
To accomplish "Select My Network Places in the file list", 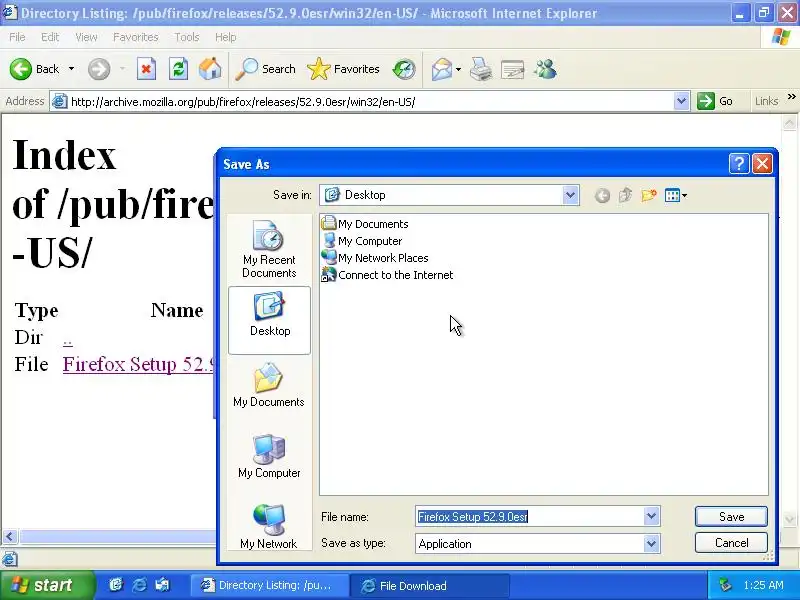I will 375,258.
